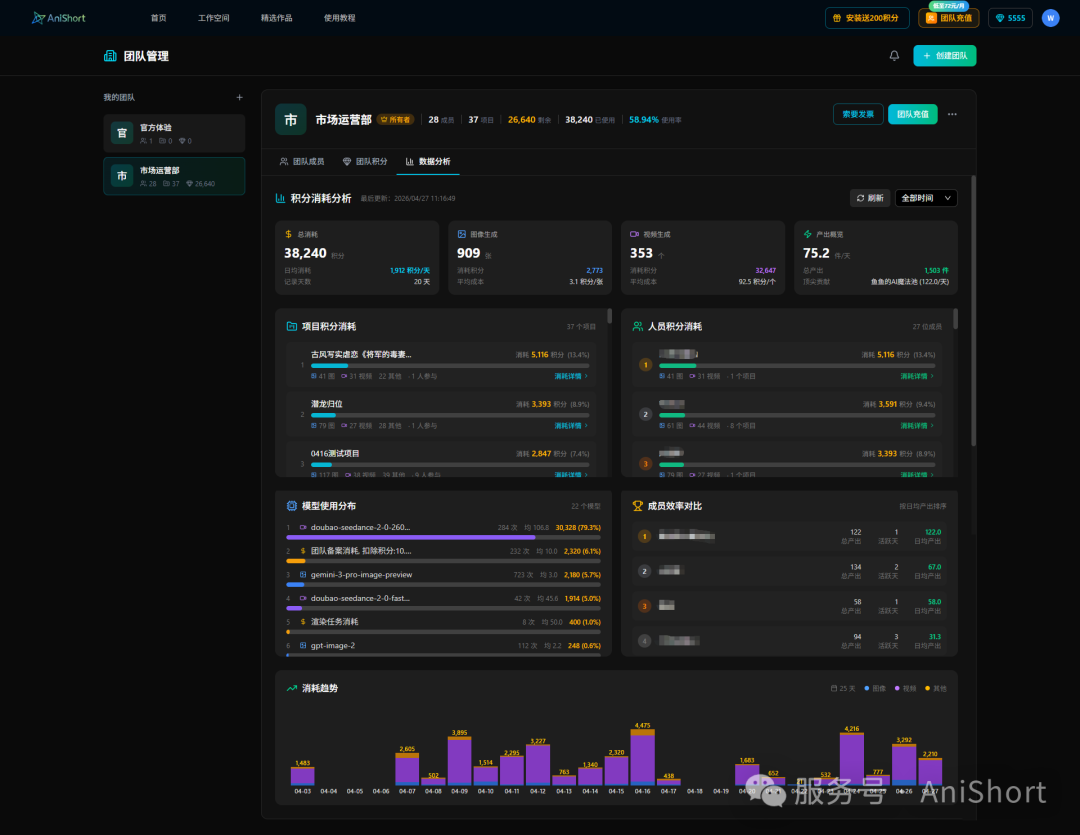Screen dimensions: 1080x835
Task: Click 团队充值 beside 索要发票
Action: point(913,114)
